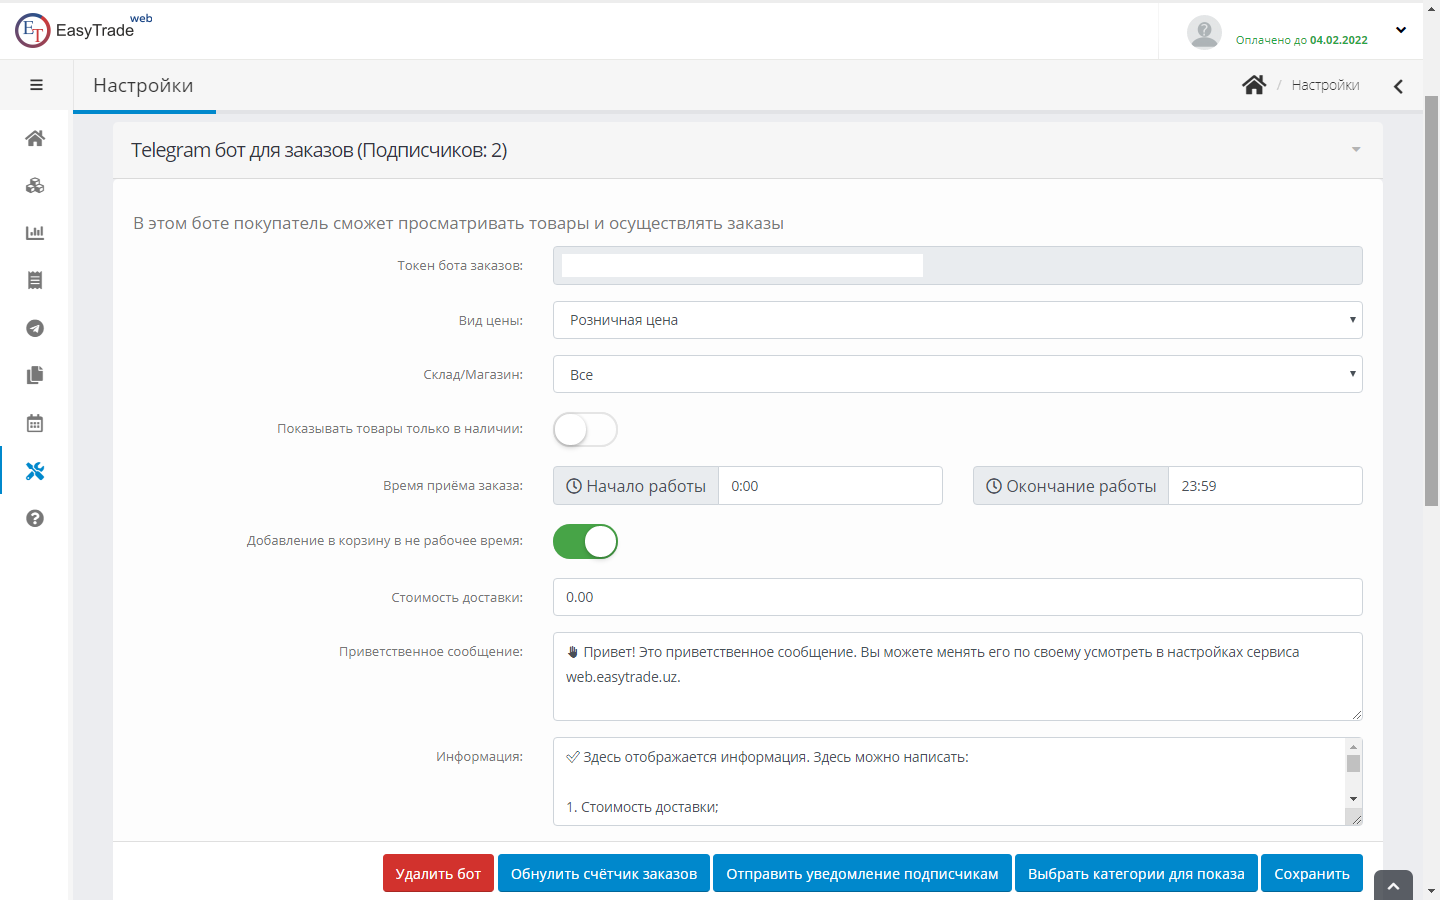Click the Удалить бот button
The height and width of the screenshot is (900, 1440).
[438, 873]
